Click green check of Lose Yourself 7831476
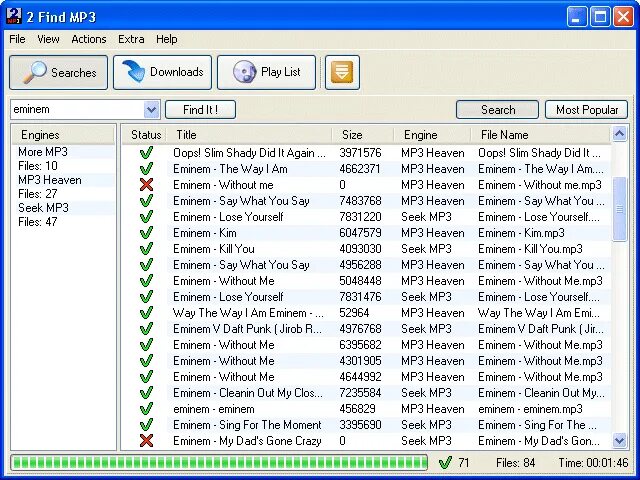The image size is (640, 480). [146, 297]
